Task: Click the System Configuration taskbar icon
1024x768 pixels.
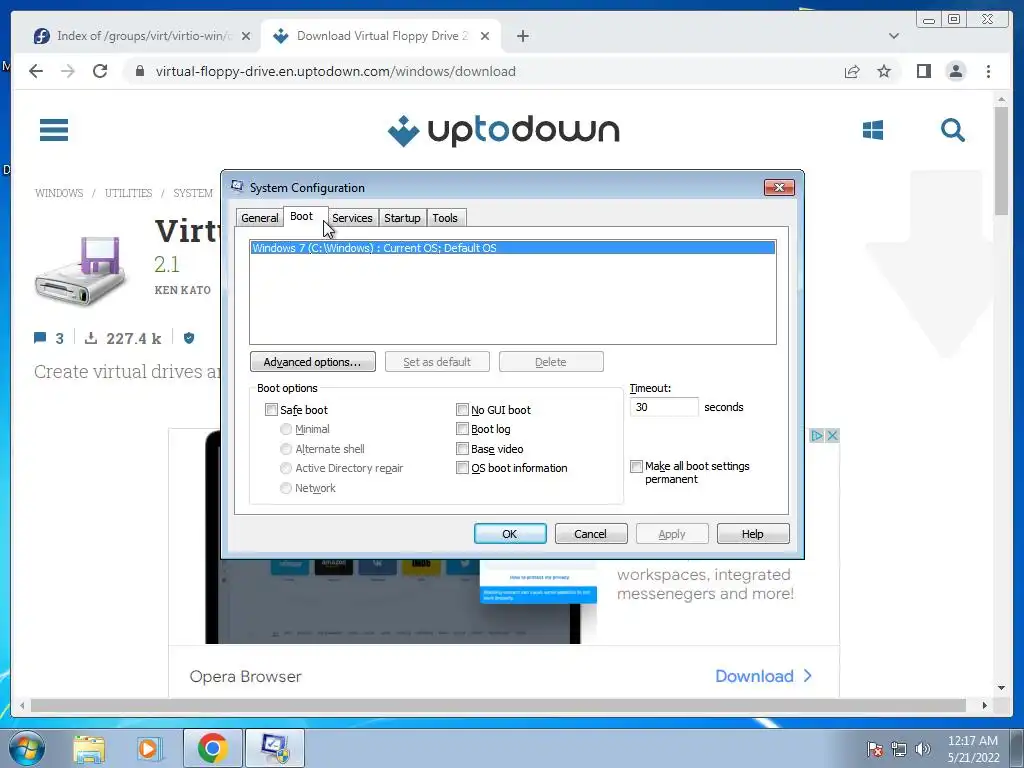Action: [274, 748]
